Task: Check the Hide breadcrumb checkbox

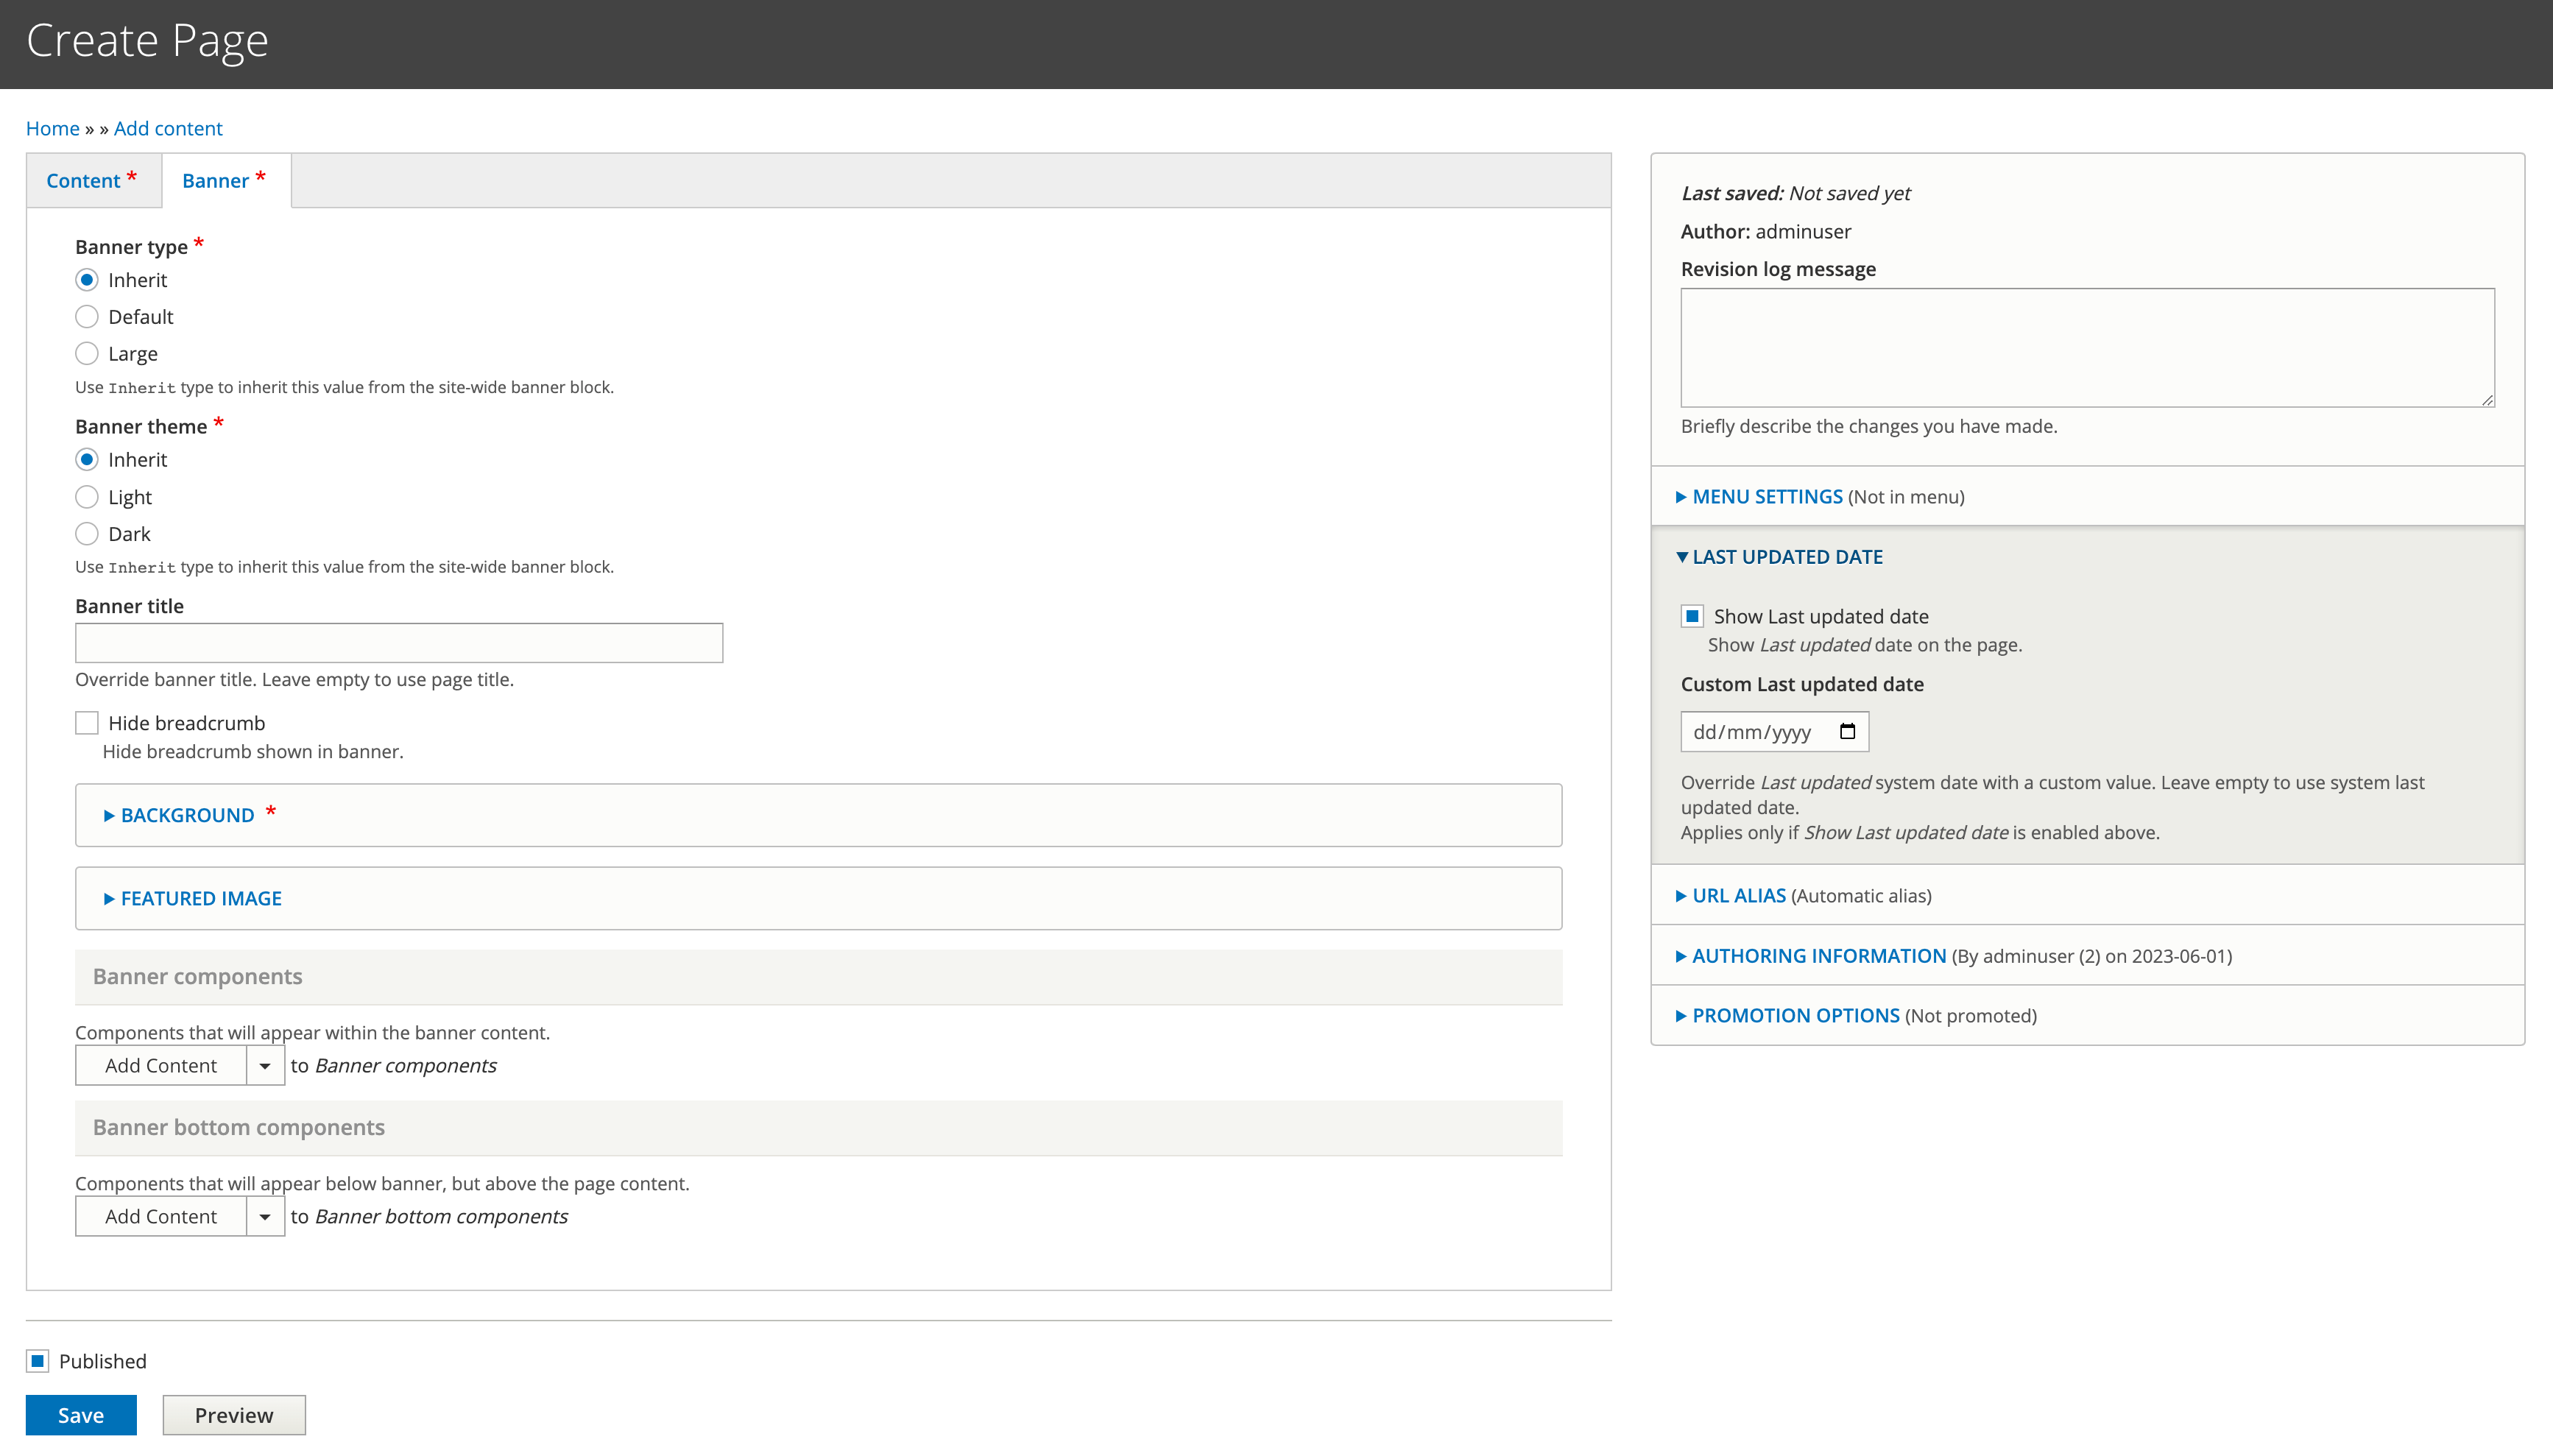Action: point(87,723)
